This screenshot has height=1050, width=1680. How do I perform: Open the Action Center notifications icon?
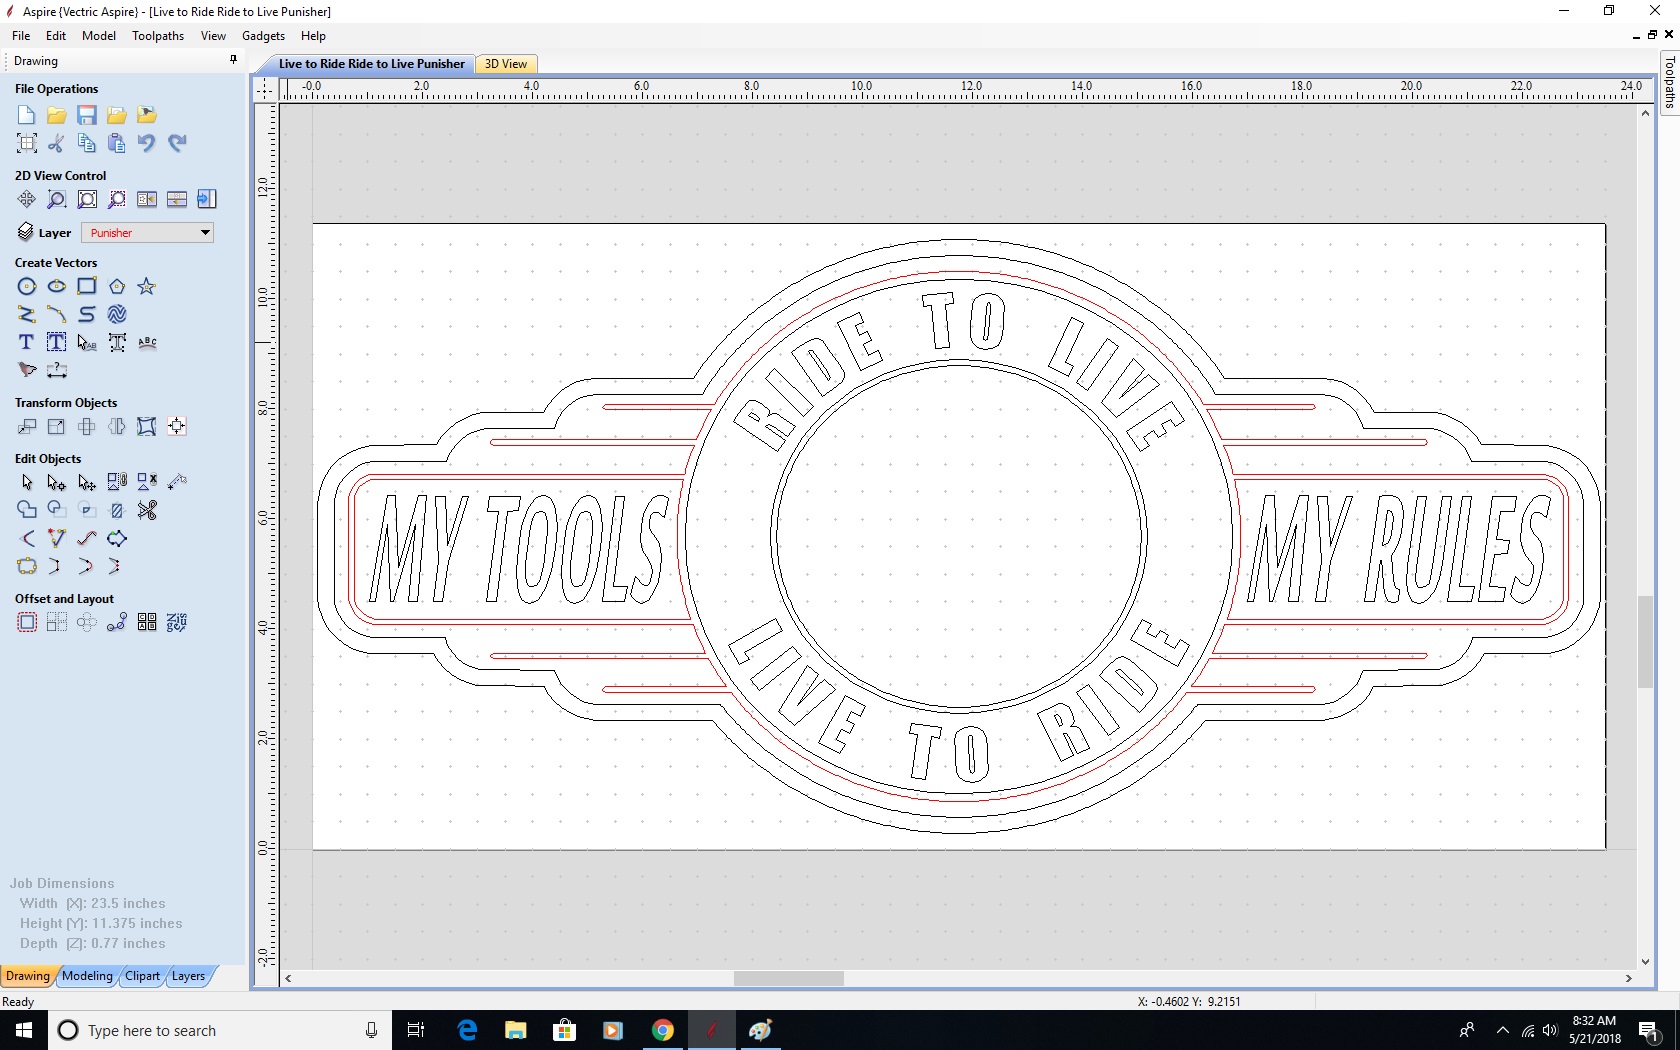click(1649, 1030)
